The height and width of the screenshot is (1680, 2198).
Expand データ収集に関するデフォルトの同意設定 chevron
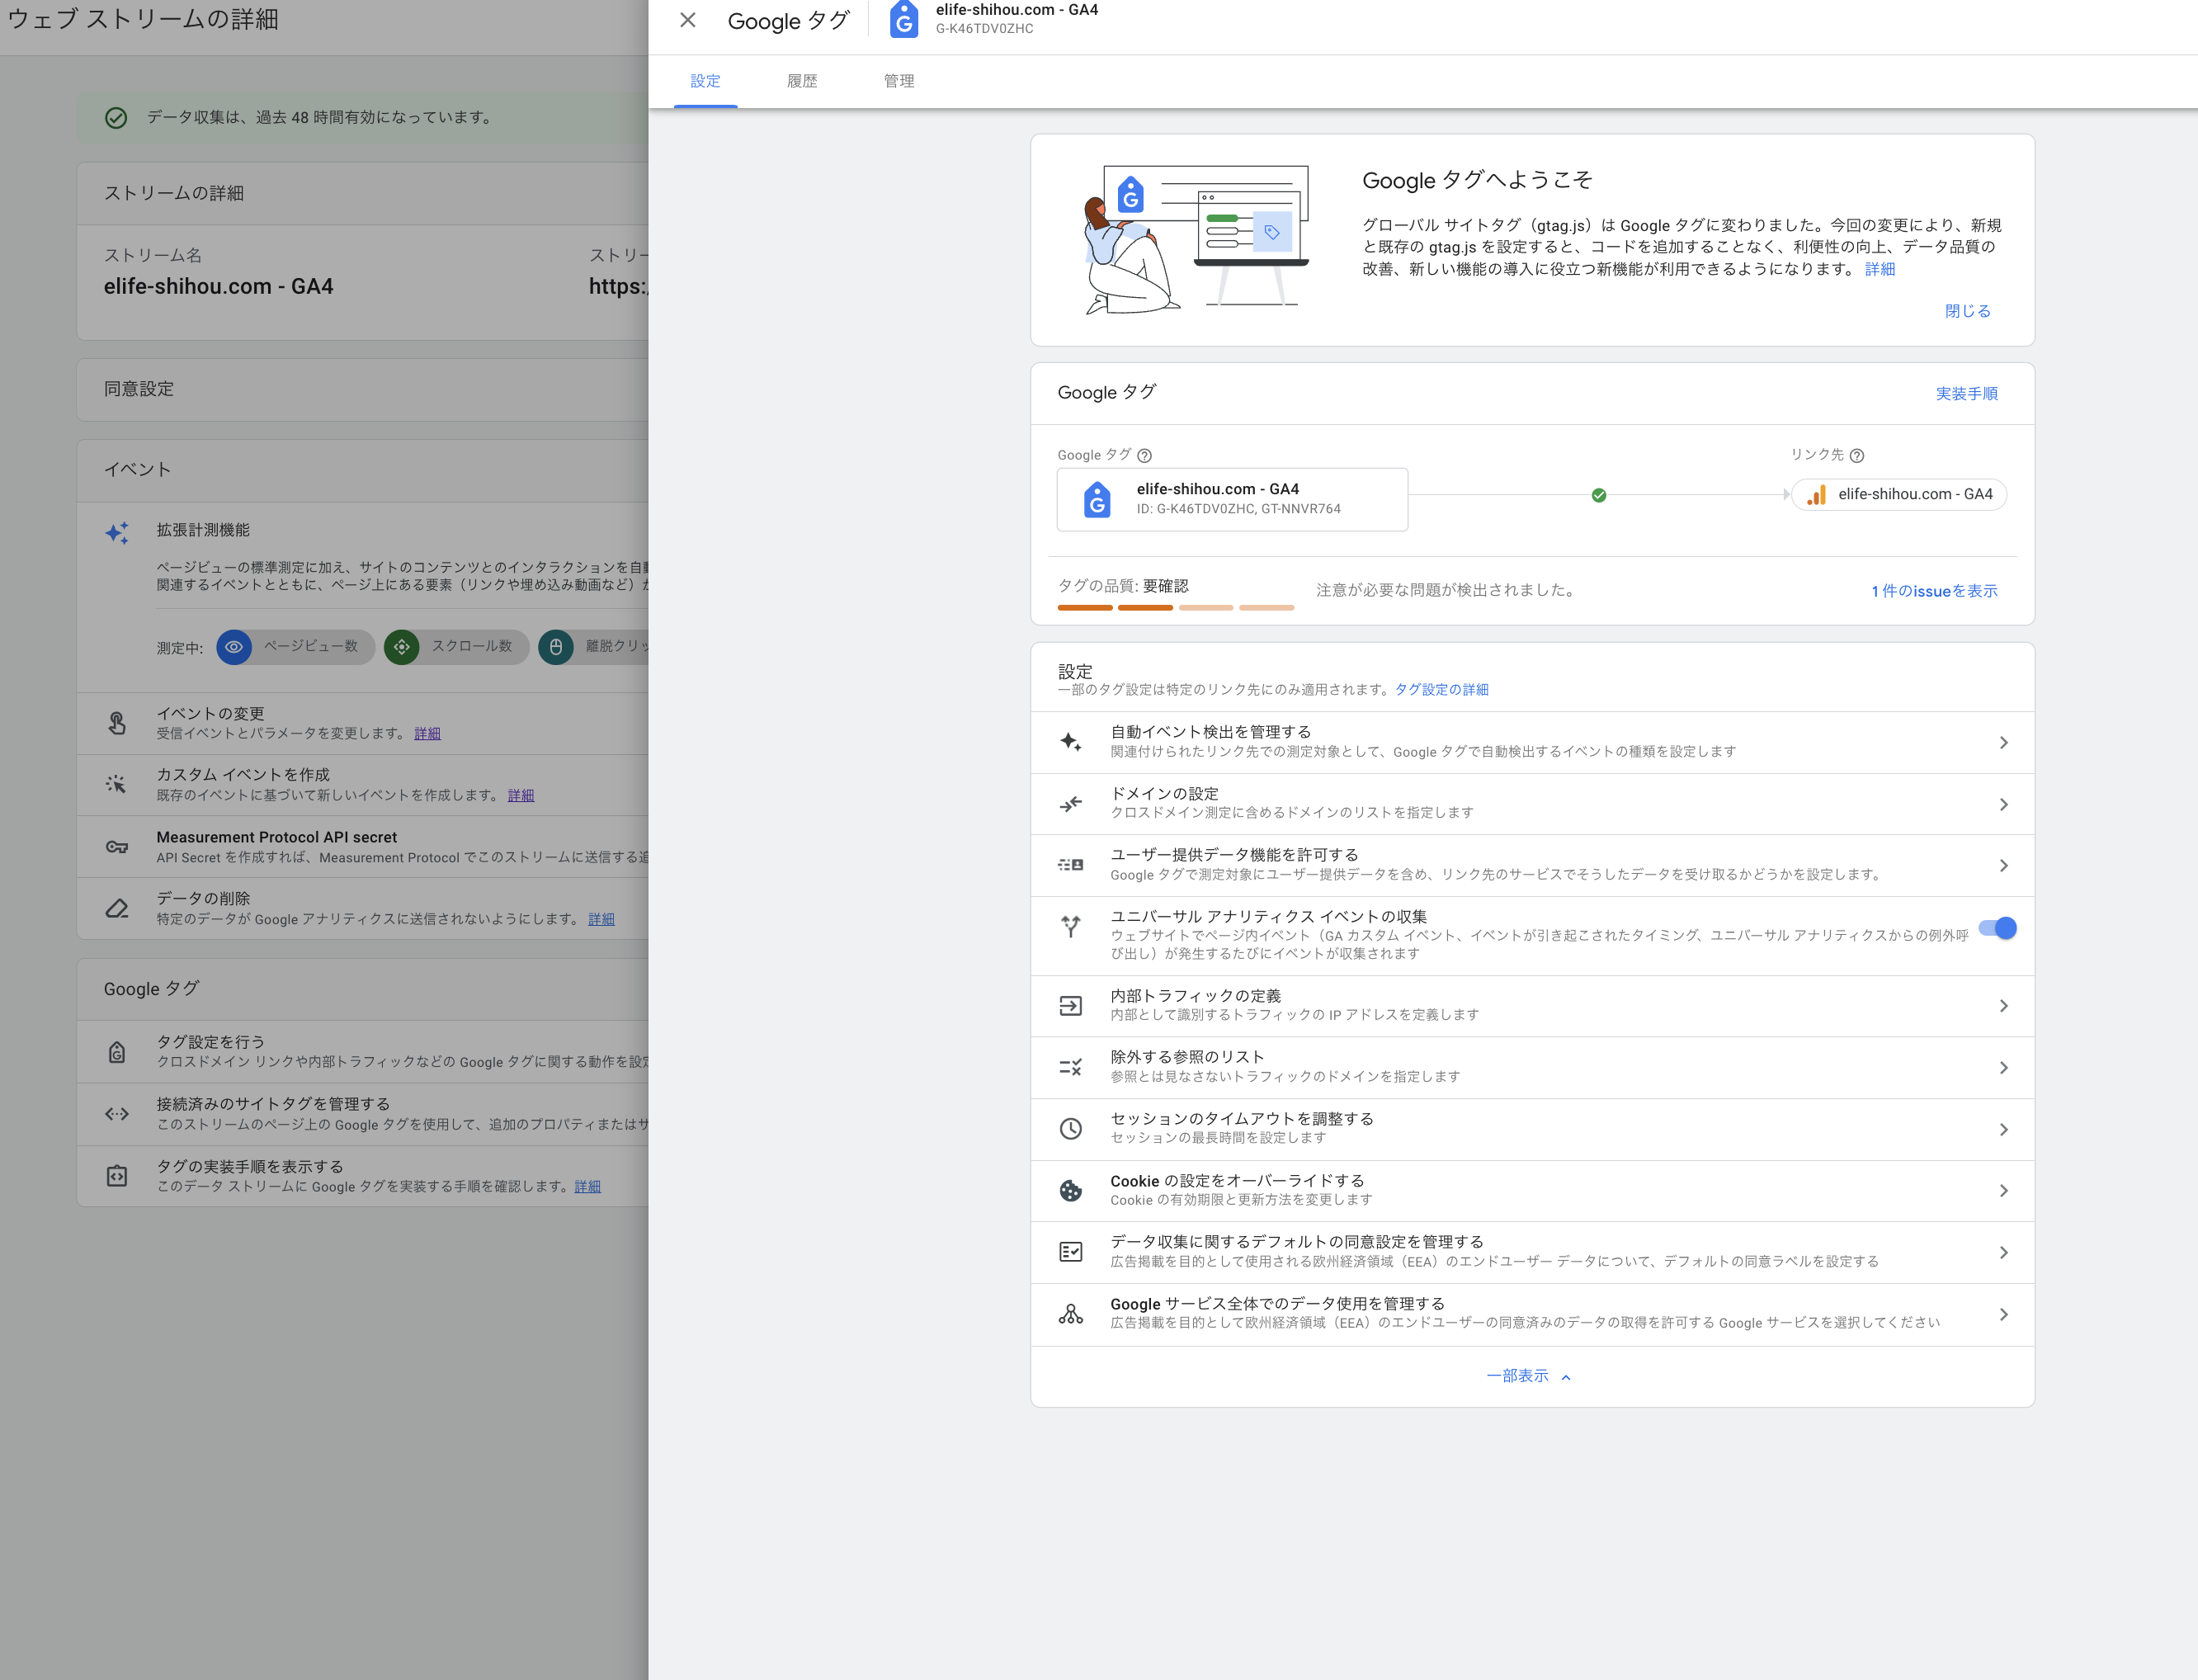click(x=2003, y=1252)
